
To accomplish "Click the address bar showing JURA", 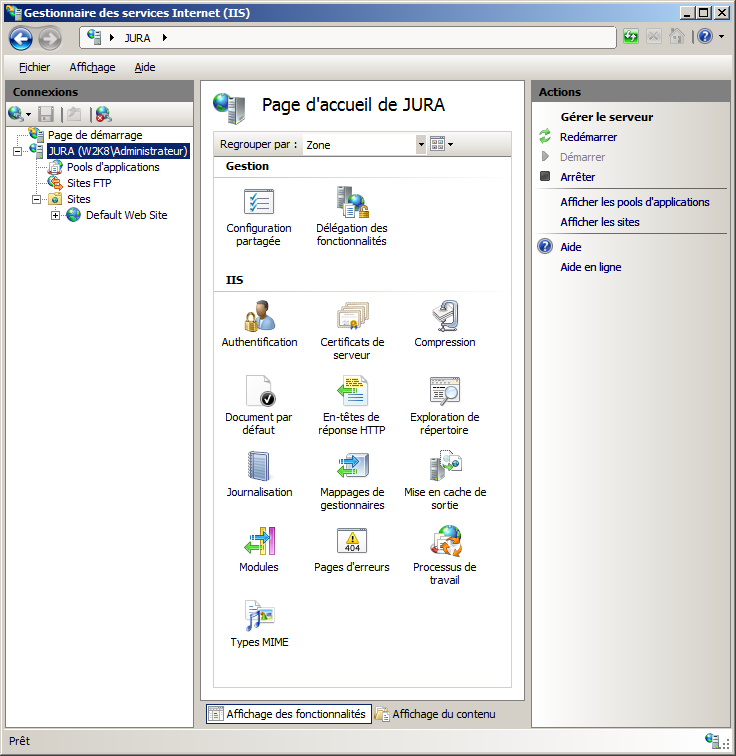I will 350,37.
